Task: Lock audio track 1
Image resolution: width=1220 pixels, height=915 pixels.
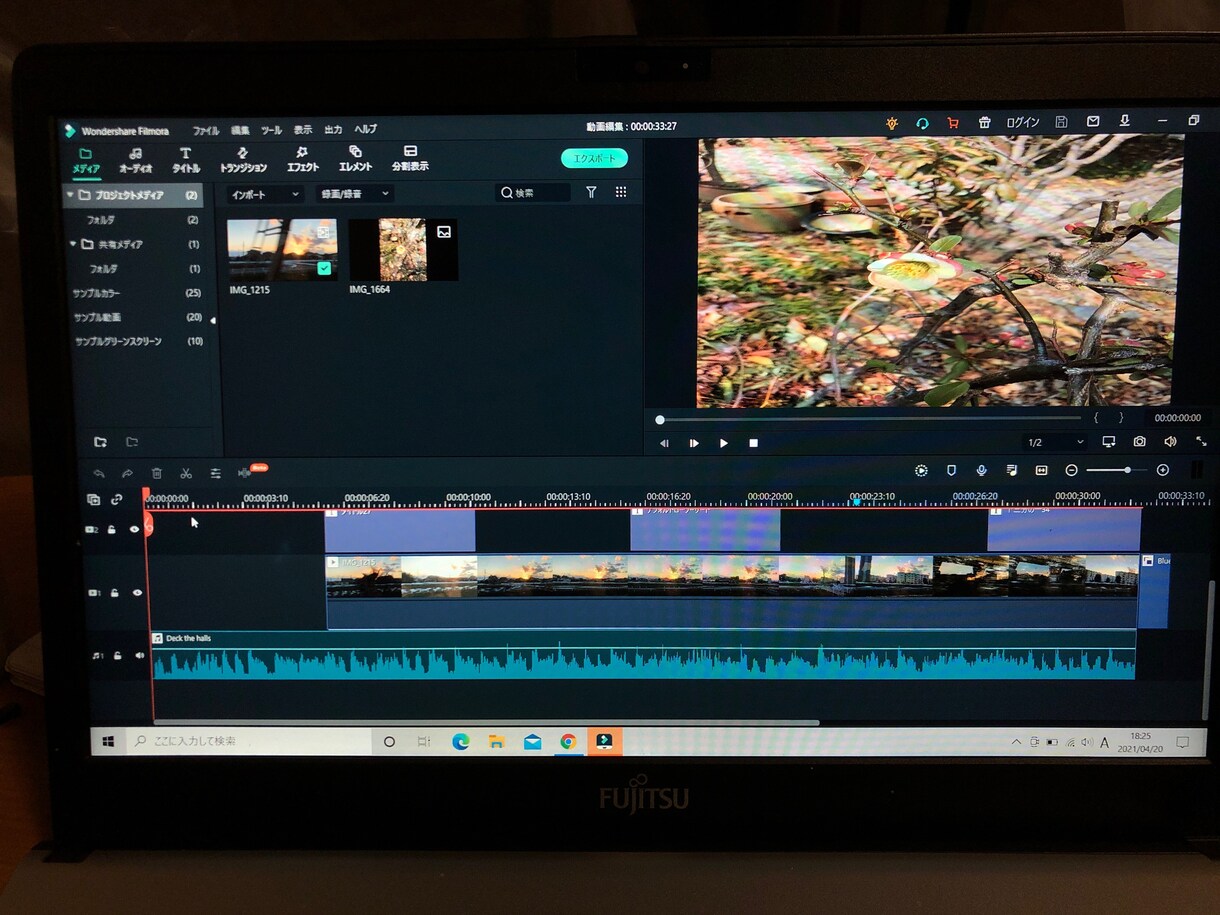Action: (118, 656)
